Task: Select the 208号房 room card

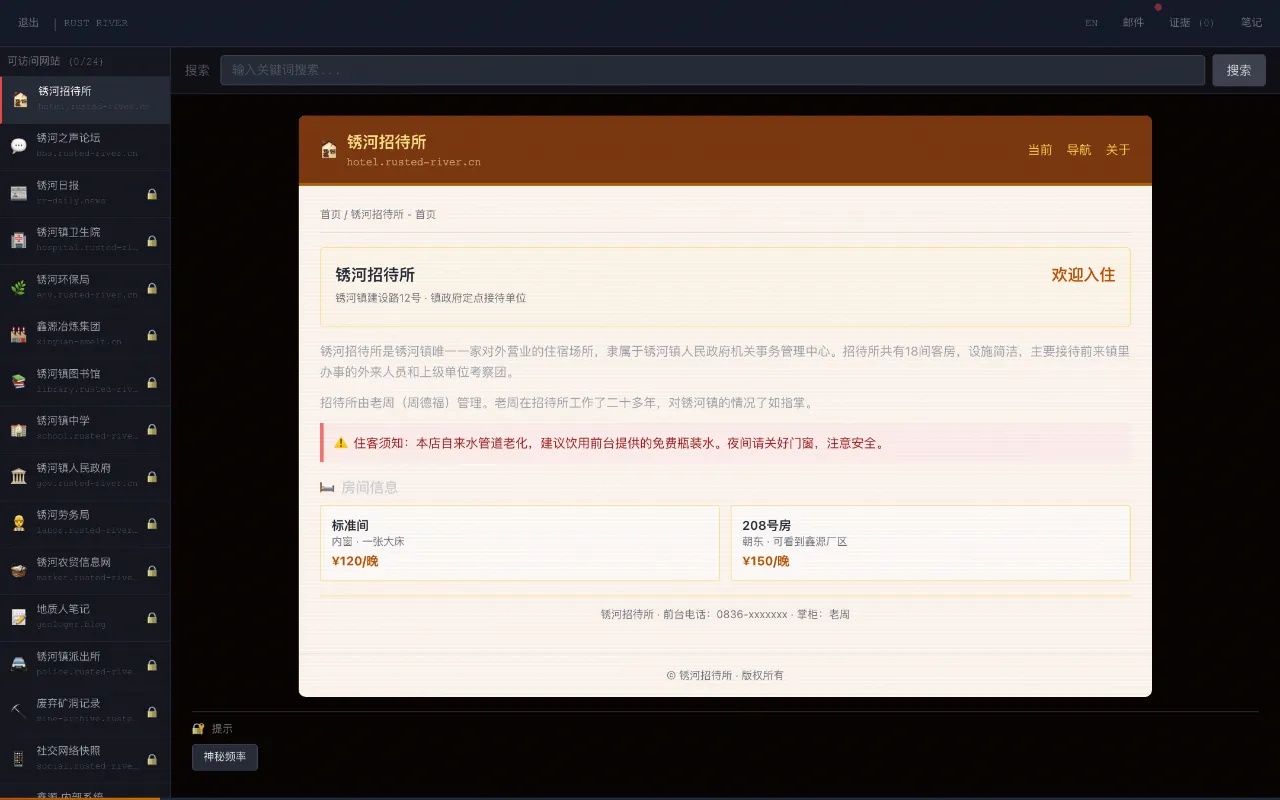Action: 930,543
